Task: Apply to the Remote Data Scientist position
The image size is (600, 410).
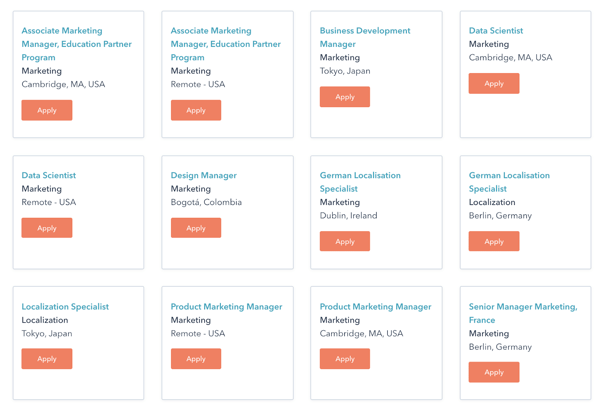Action: [47, 228]
